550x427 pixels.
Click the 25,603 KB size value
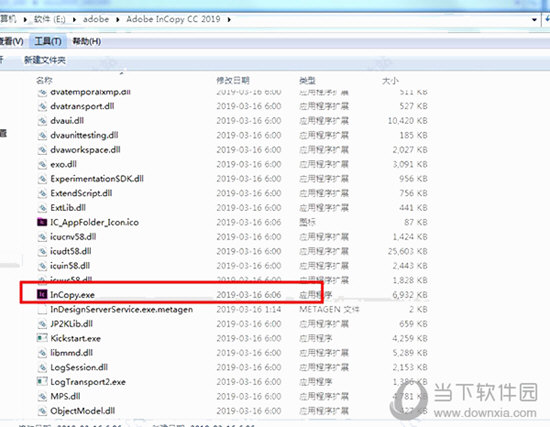coord(408,251)
